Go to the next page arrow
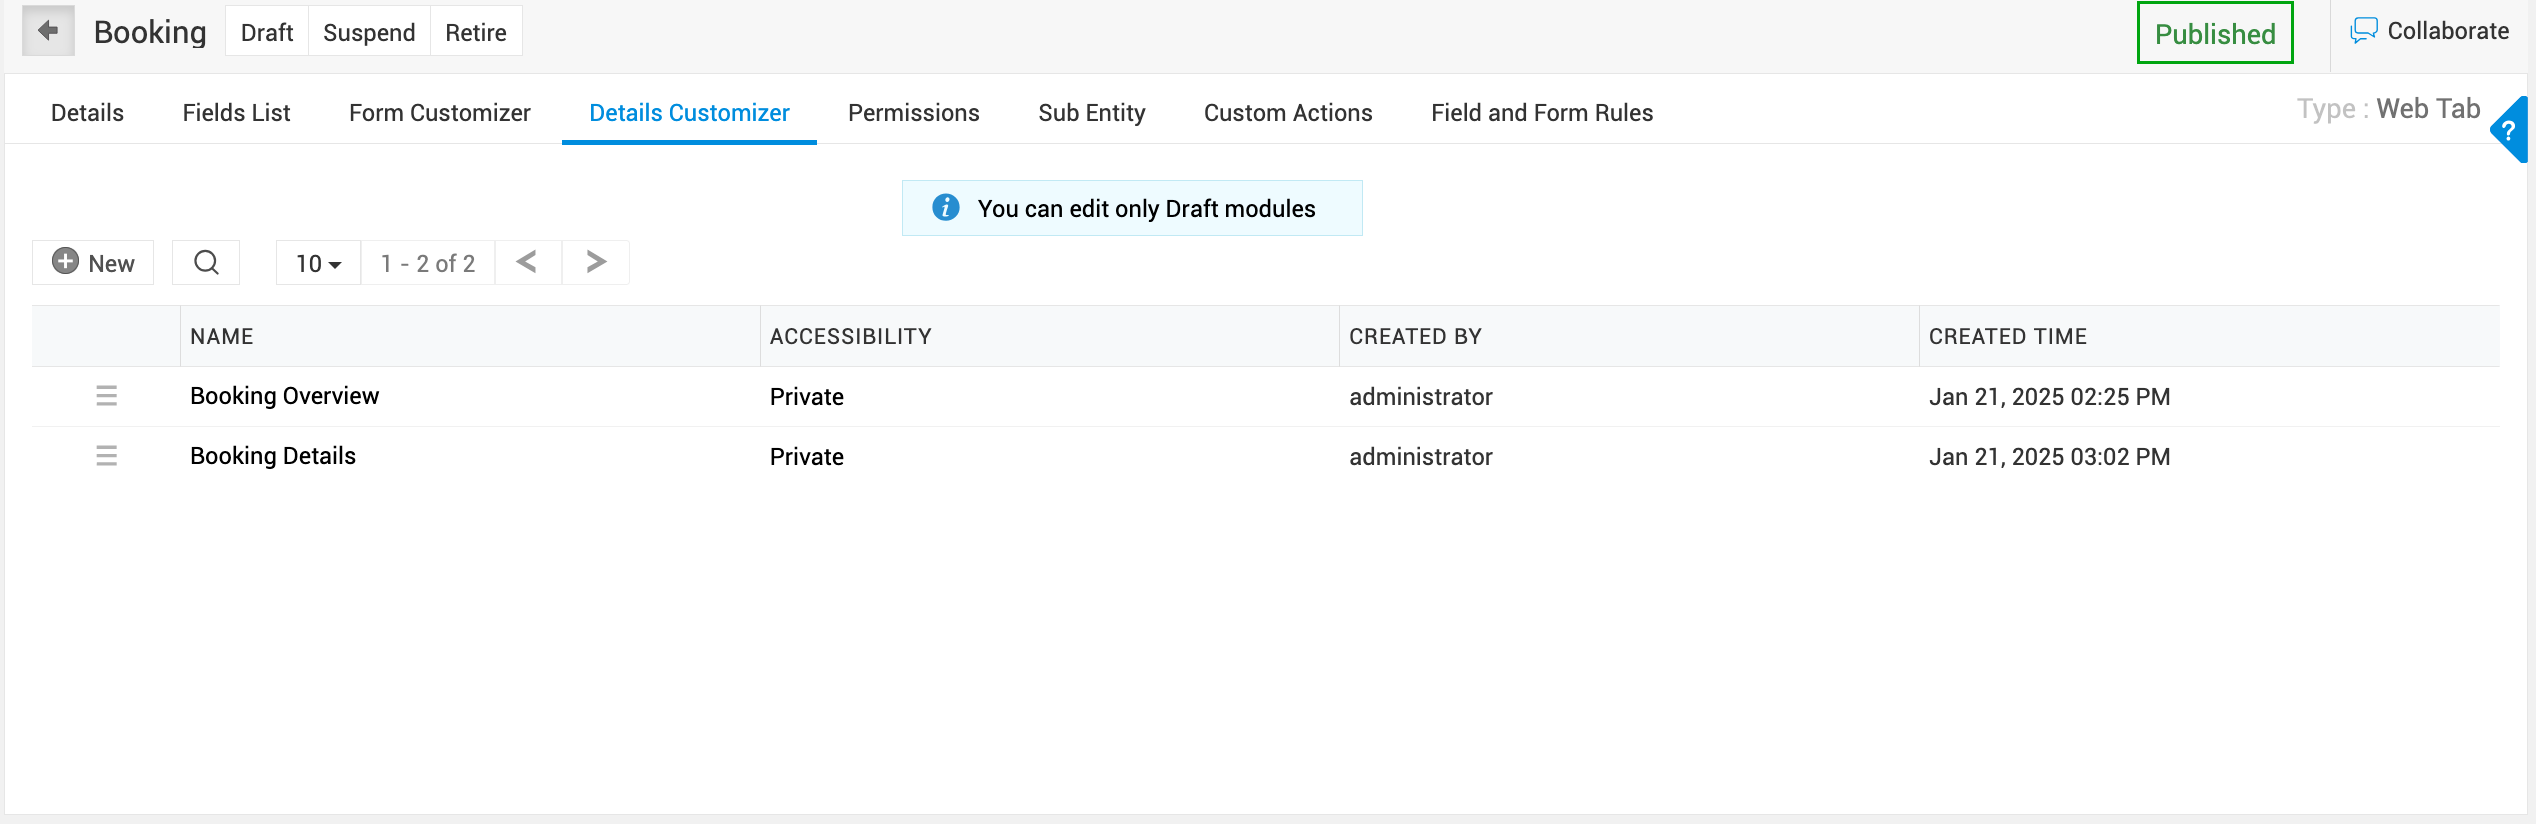Viewport: 2536px width, 824px height. tap(596, 262)
